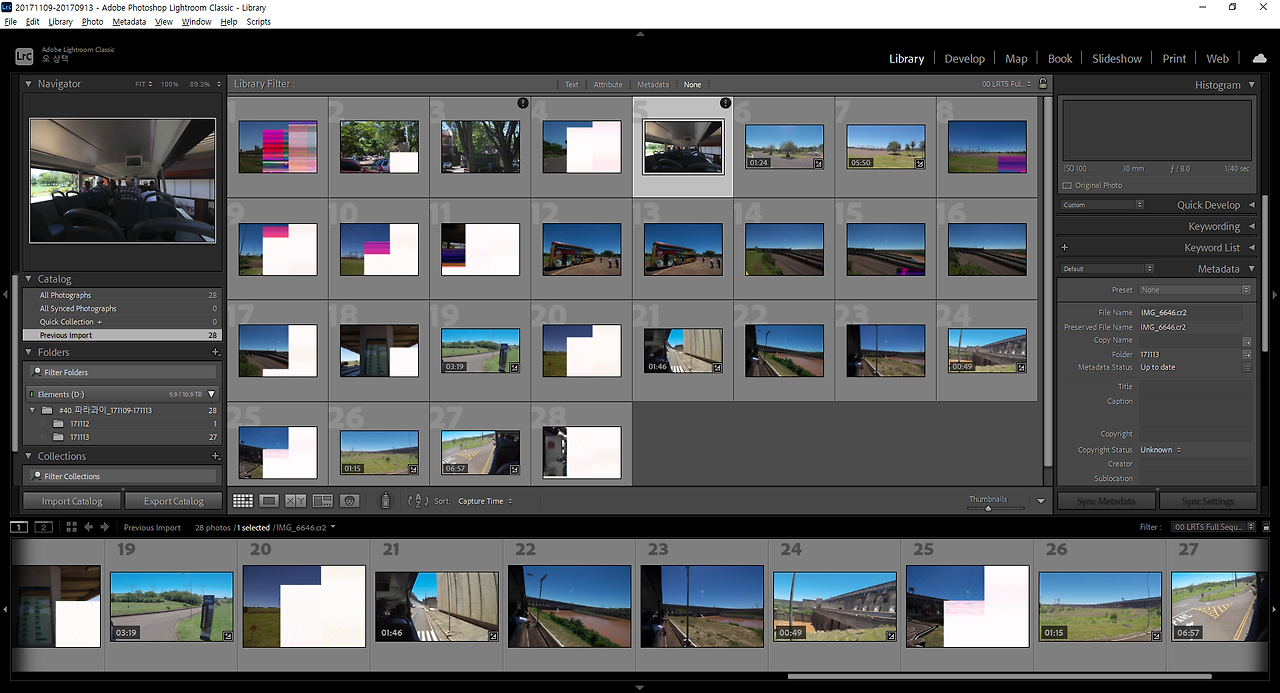The width and height of the screenshot is (1280, 693).
Task: Collapse the Folders panel
Action: pyautogui.click(x=28, y=352)
